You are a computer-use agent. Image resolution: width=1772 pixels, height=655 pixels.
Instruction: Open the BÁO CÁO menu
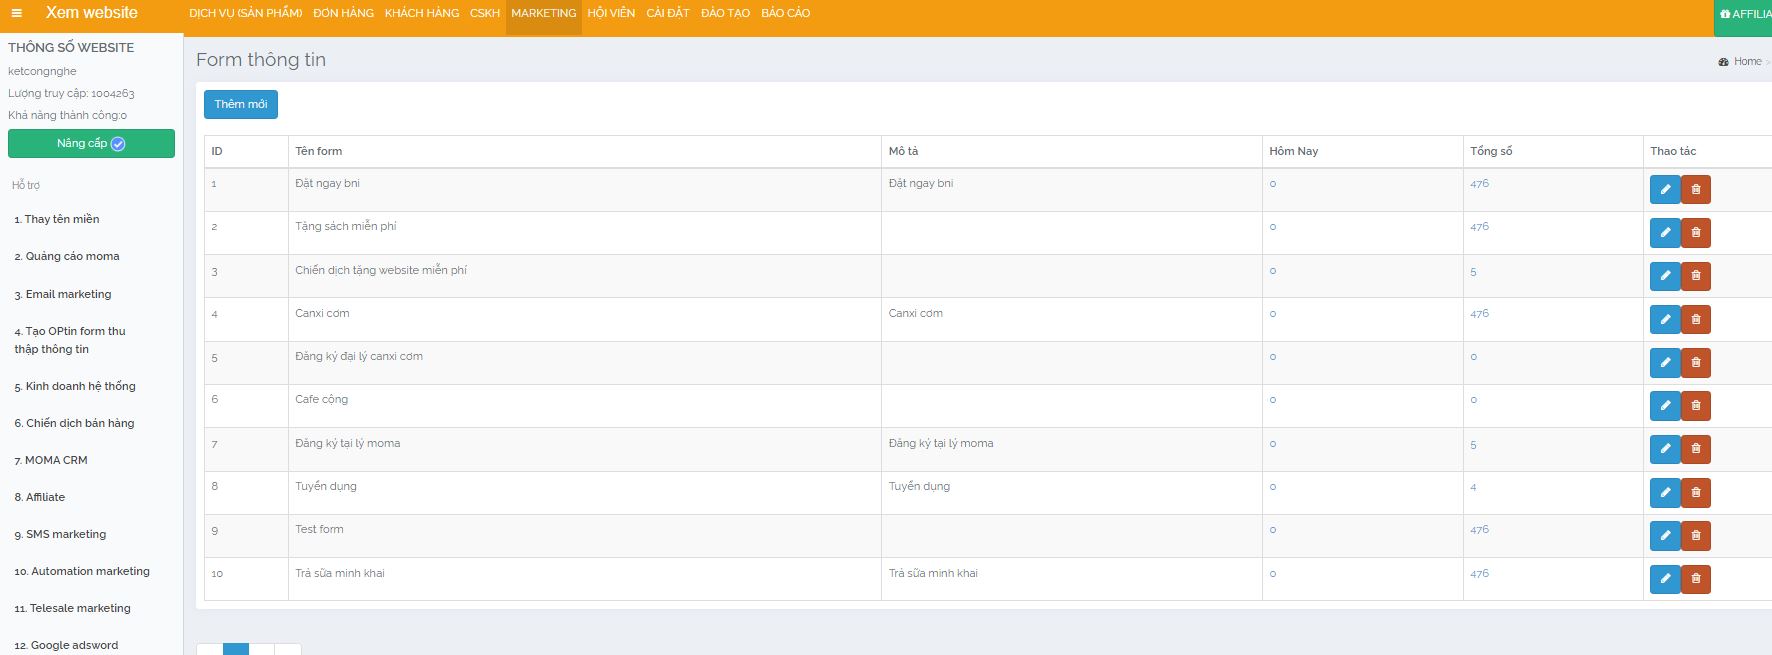(785, 14)
